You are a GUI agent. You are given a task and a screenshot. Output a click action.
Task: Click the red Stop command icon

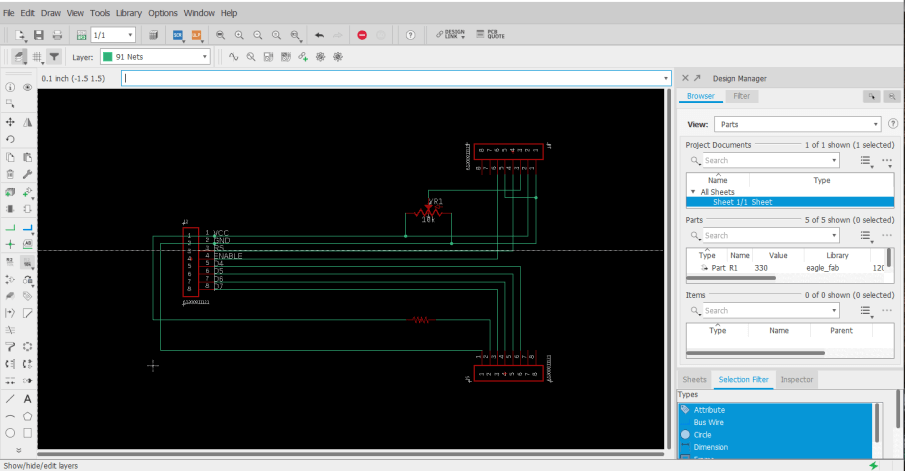point(362,35)
